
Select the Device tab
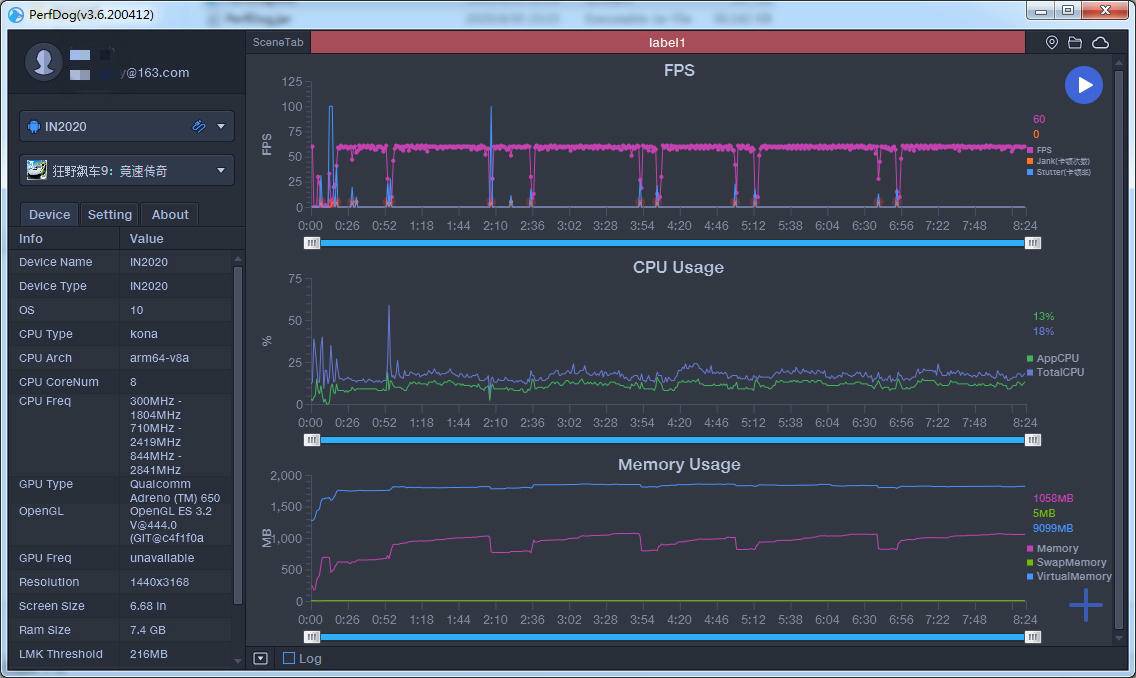click(x=49, y=214)
